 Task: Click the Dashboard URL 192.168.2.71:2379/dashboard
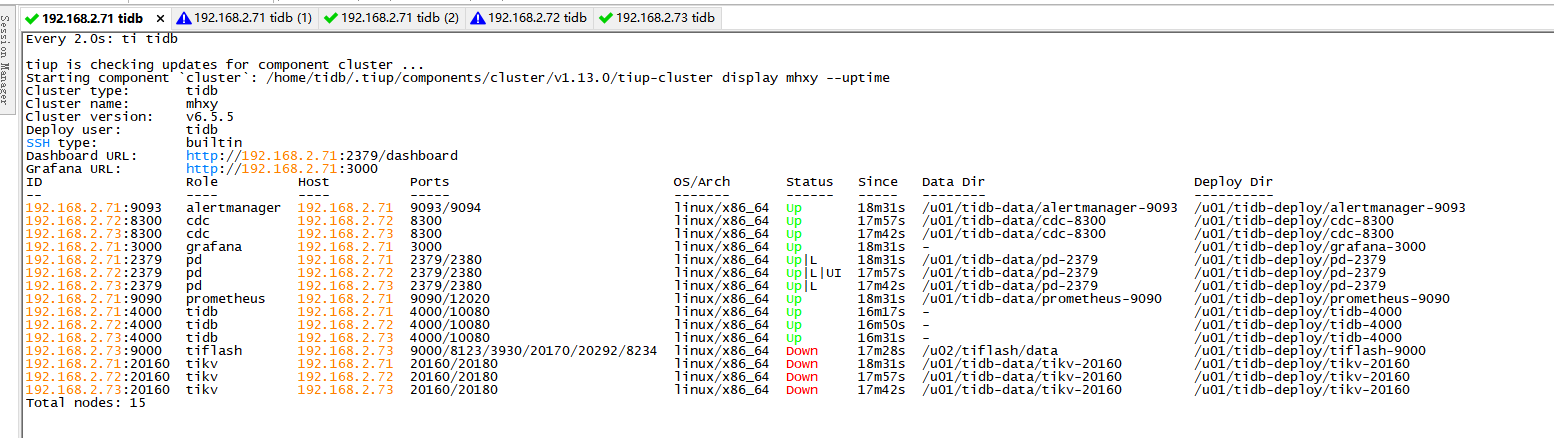pos(322,156)
